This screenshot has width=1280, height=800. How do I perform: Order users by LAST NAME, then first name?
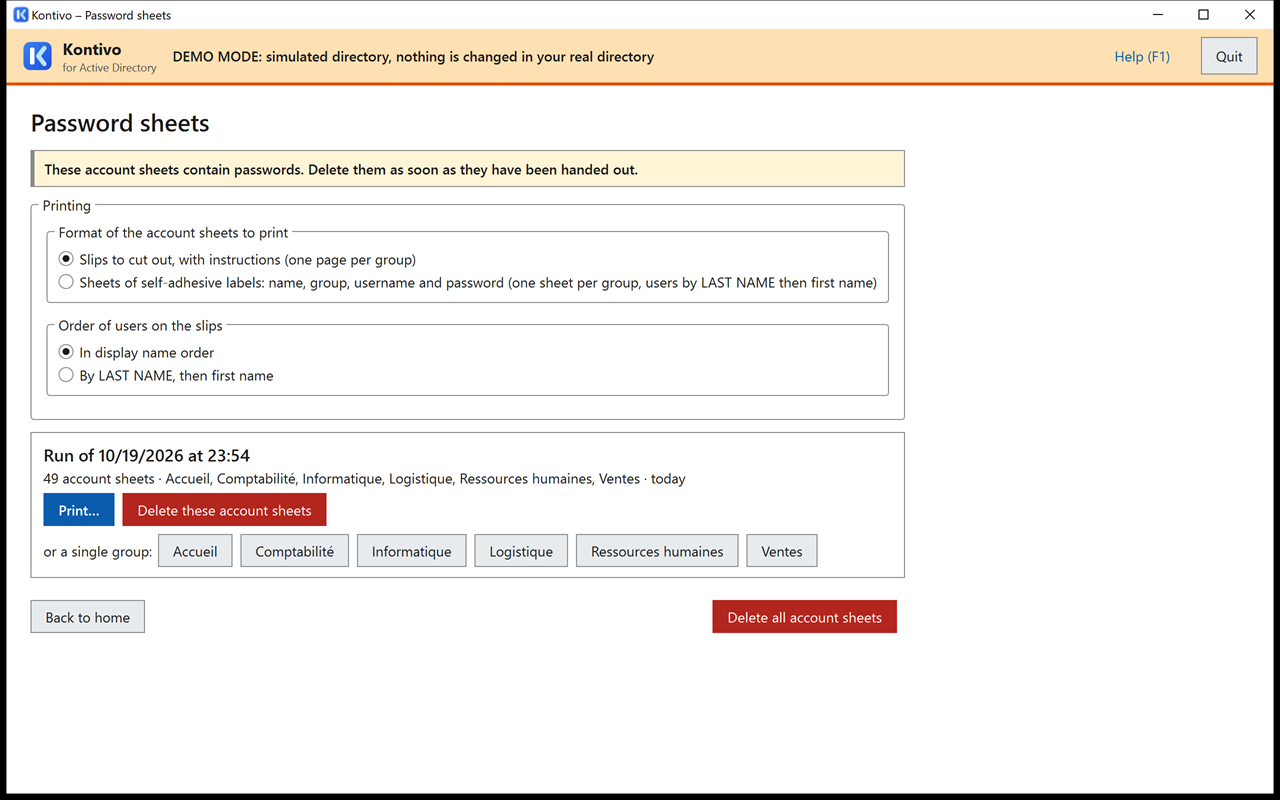pos(66,375)
